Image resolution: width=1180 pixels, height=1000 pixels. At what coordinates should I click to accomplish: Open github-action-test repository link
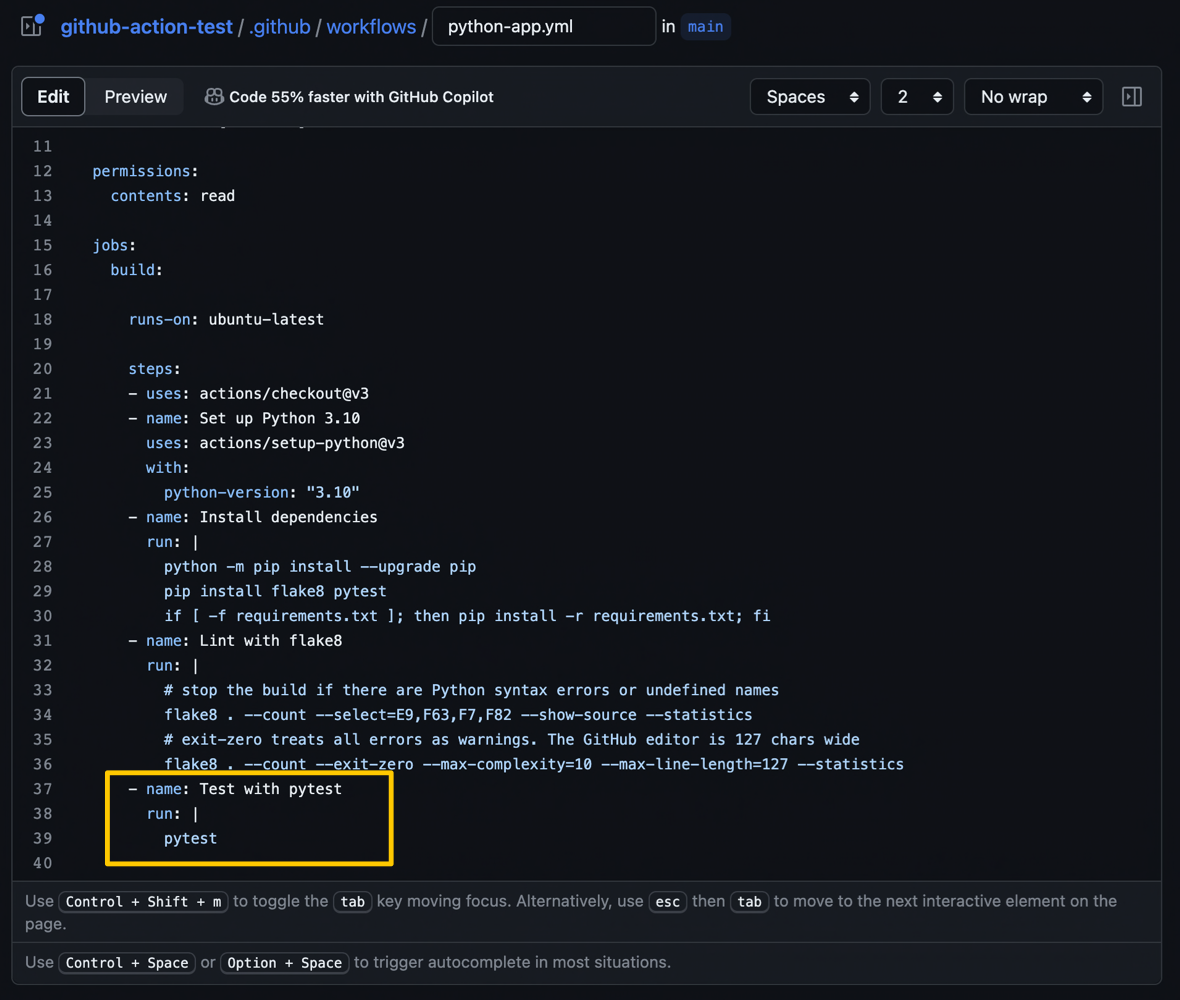coord(146,26)
